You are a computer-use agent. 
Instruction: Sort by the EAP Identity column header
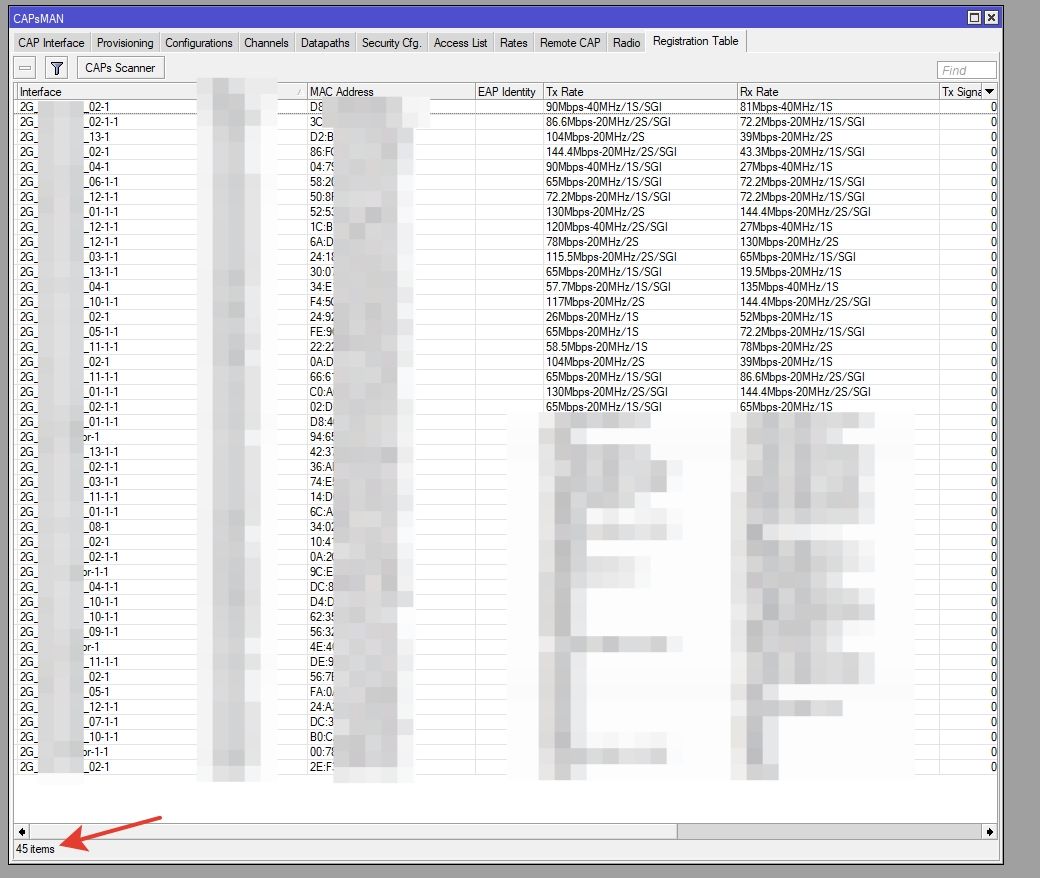click(x=508, y=92)
